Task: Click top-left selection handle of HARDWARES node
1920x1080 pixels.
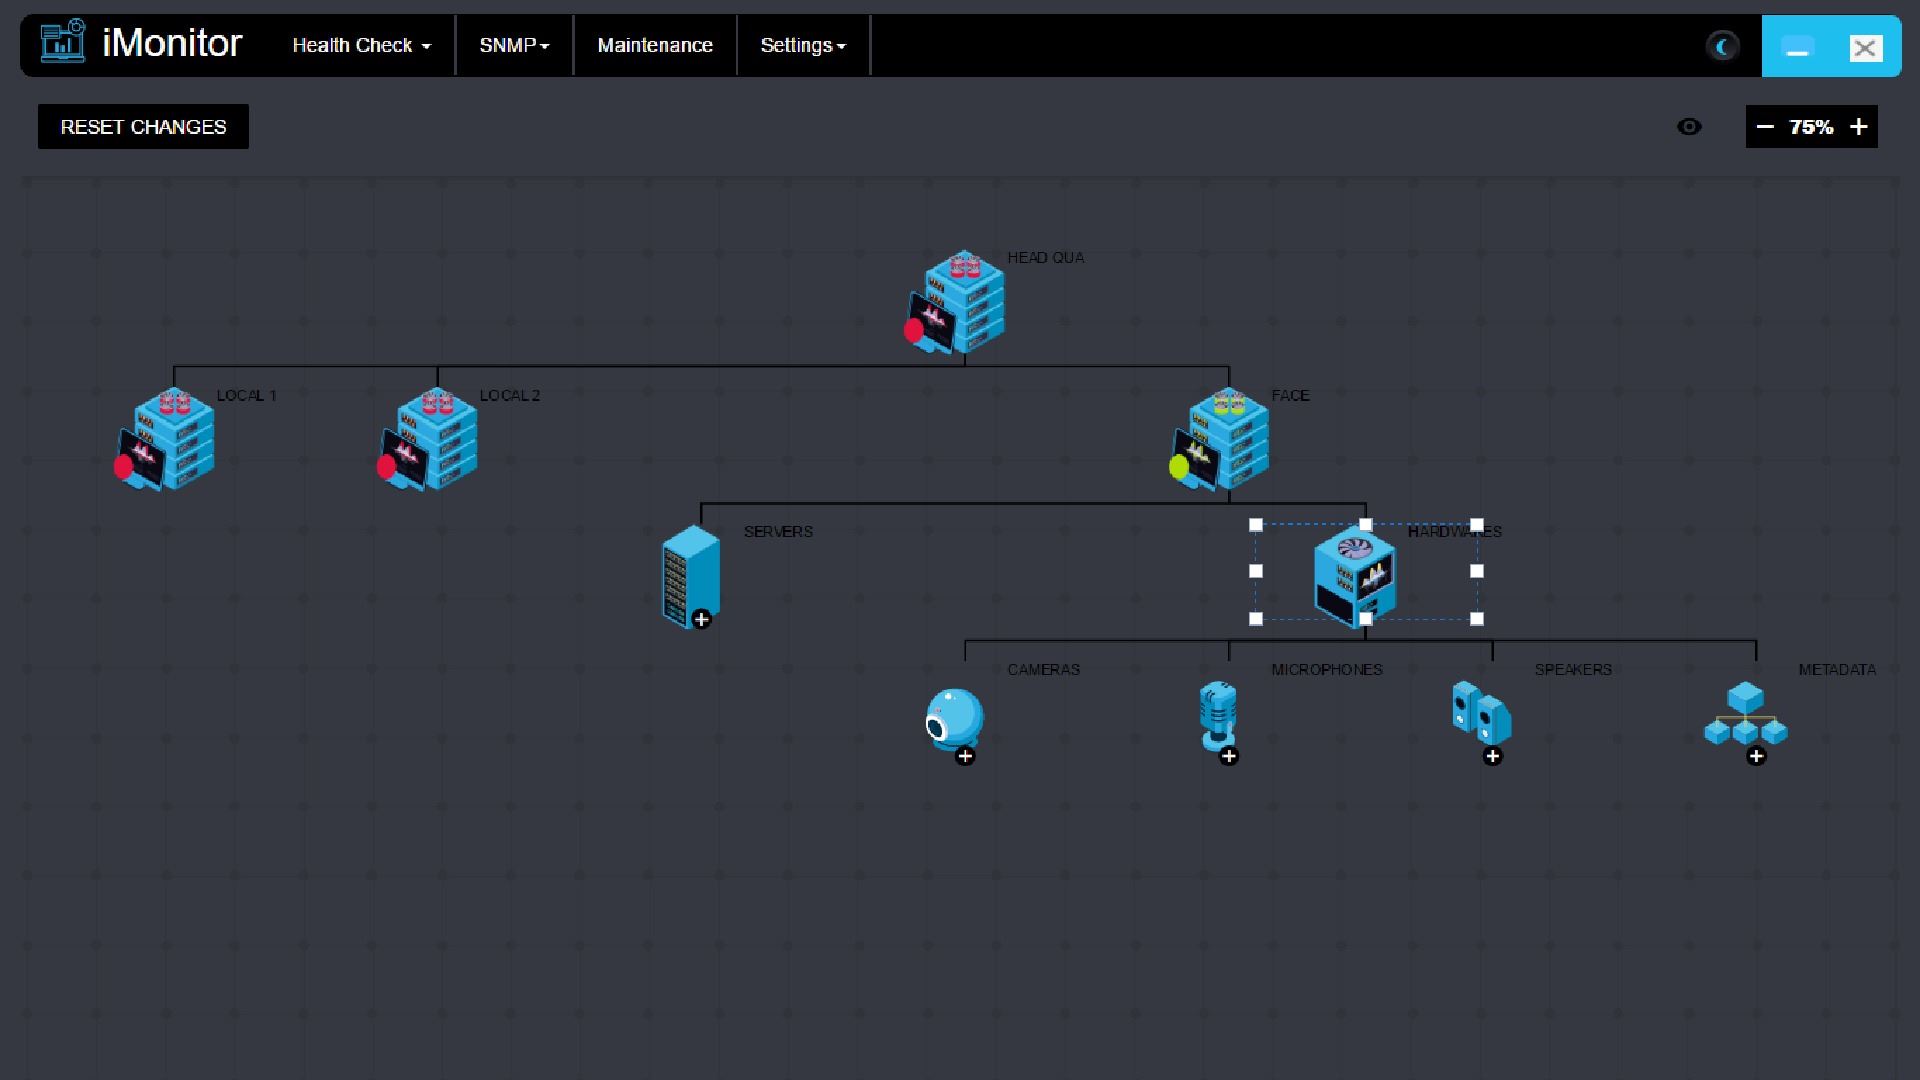Action: 1256,525
